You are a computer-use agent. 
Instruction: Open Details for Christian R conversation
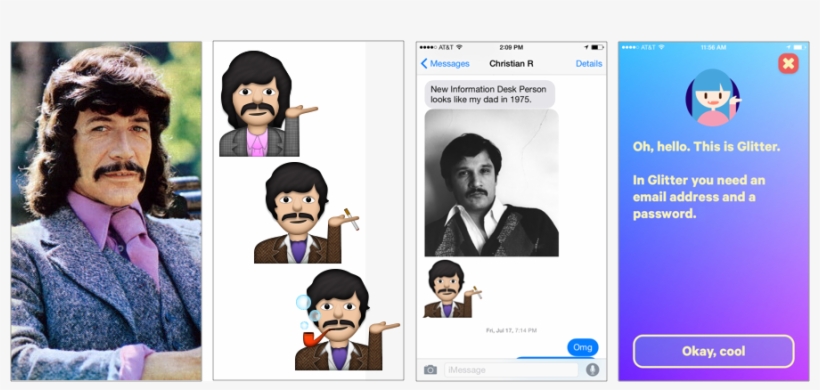(x=589, y=64)
